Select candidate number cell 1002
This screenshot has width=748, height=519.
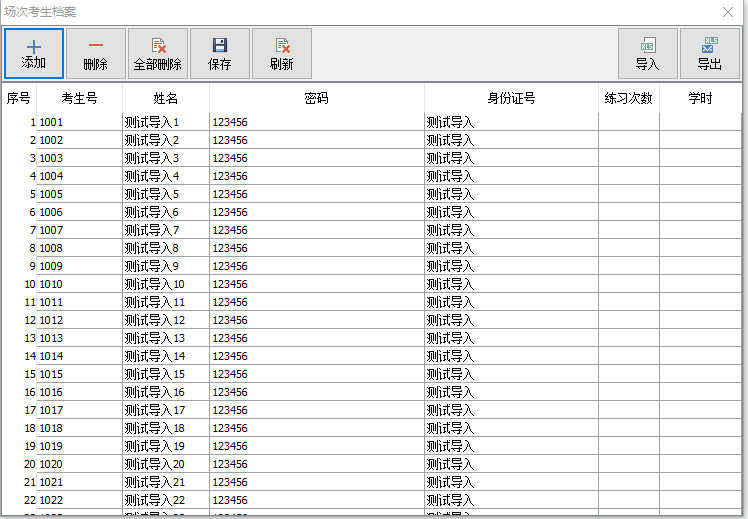point(79,140)
